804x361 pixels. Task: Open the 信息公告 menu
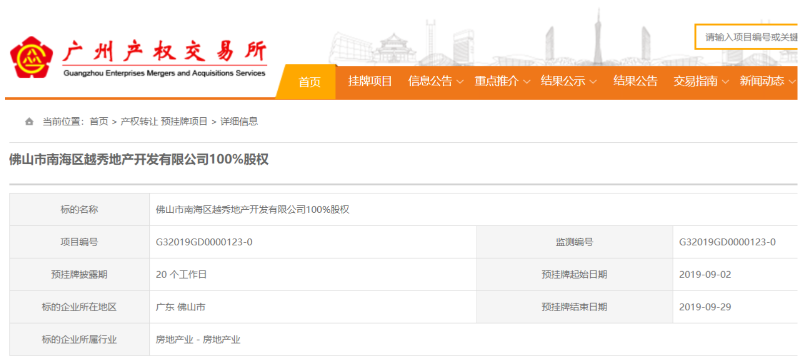(430, 81)
